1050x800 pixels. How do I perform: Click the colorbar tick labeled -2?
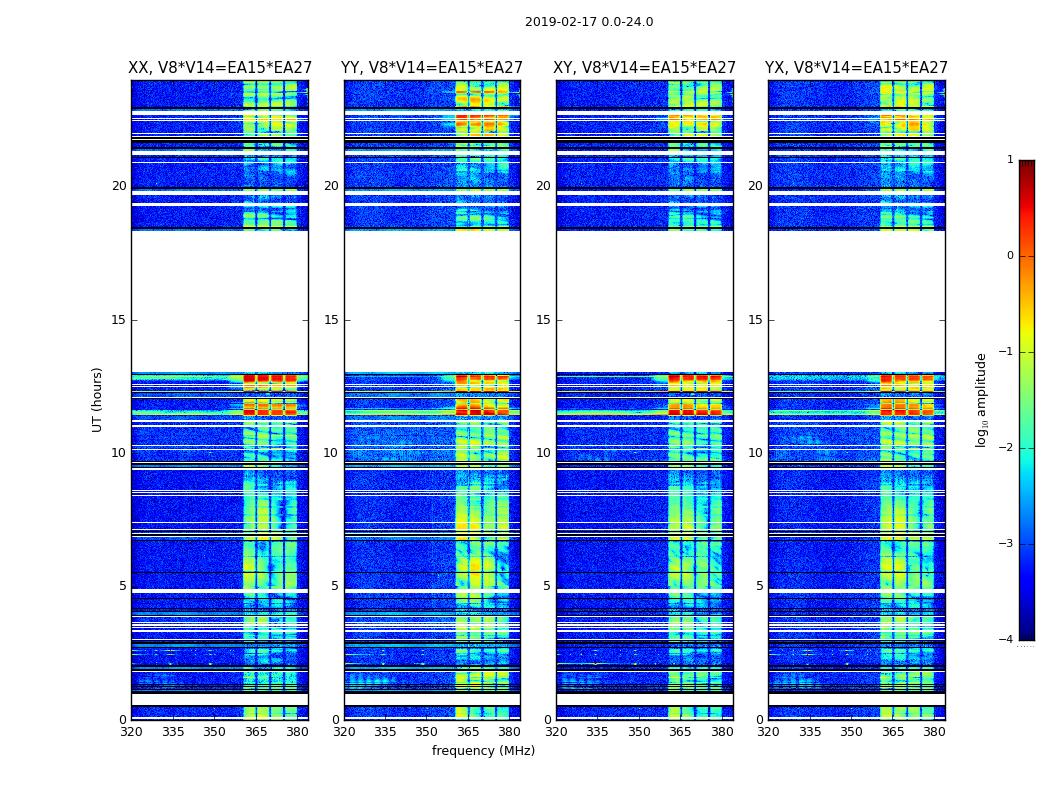click(x=1008, y=448)
